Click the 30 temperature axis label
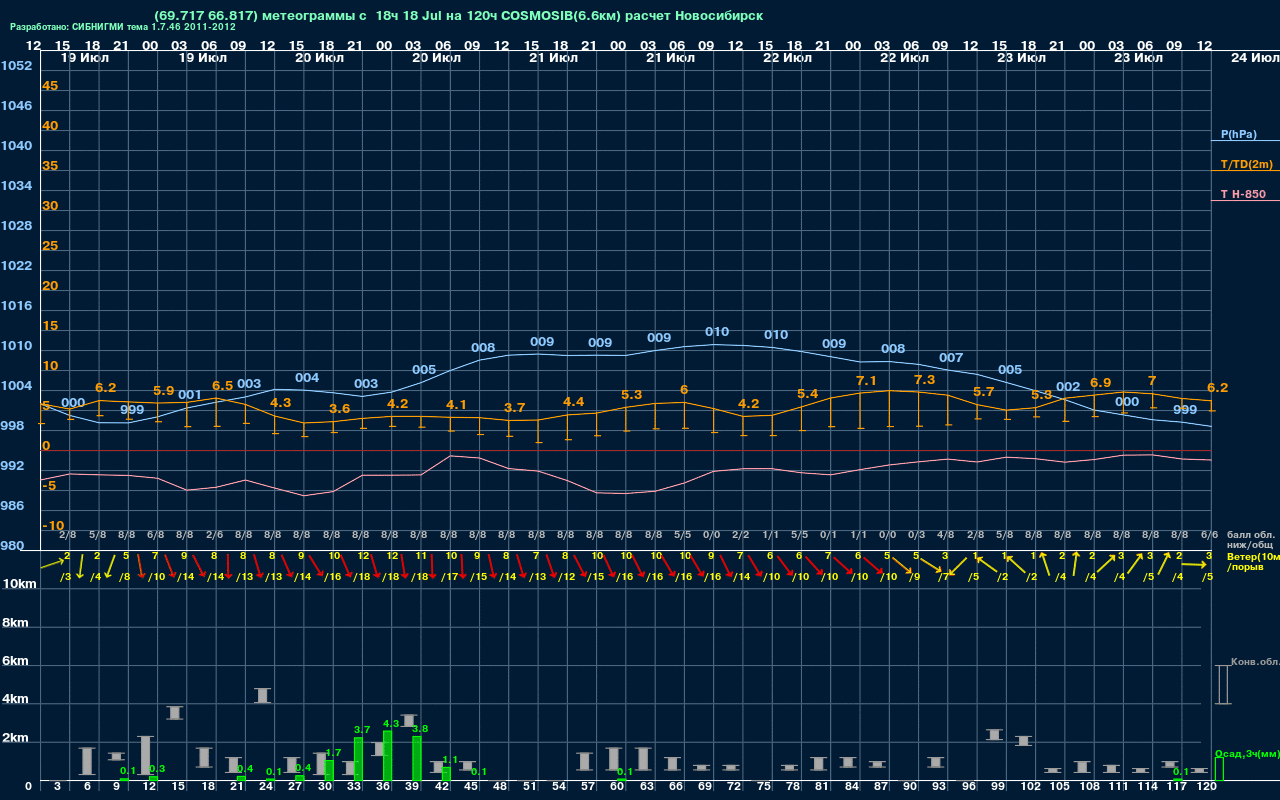 point(50,206)
